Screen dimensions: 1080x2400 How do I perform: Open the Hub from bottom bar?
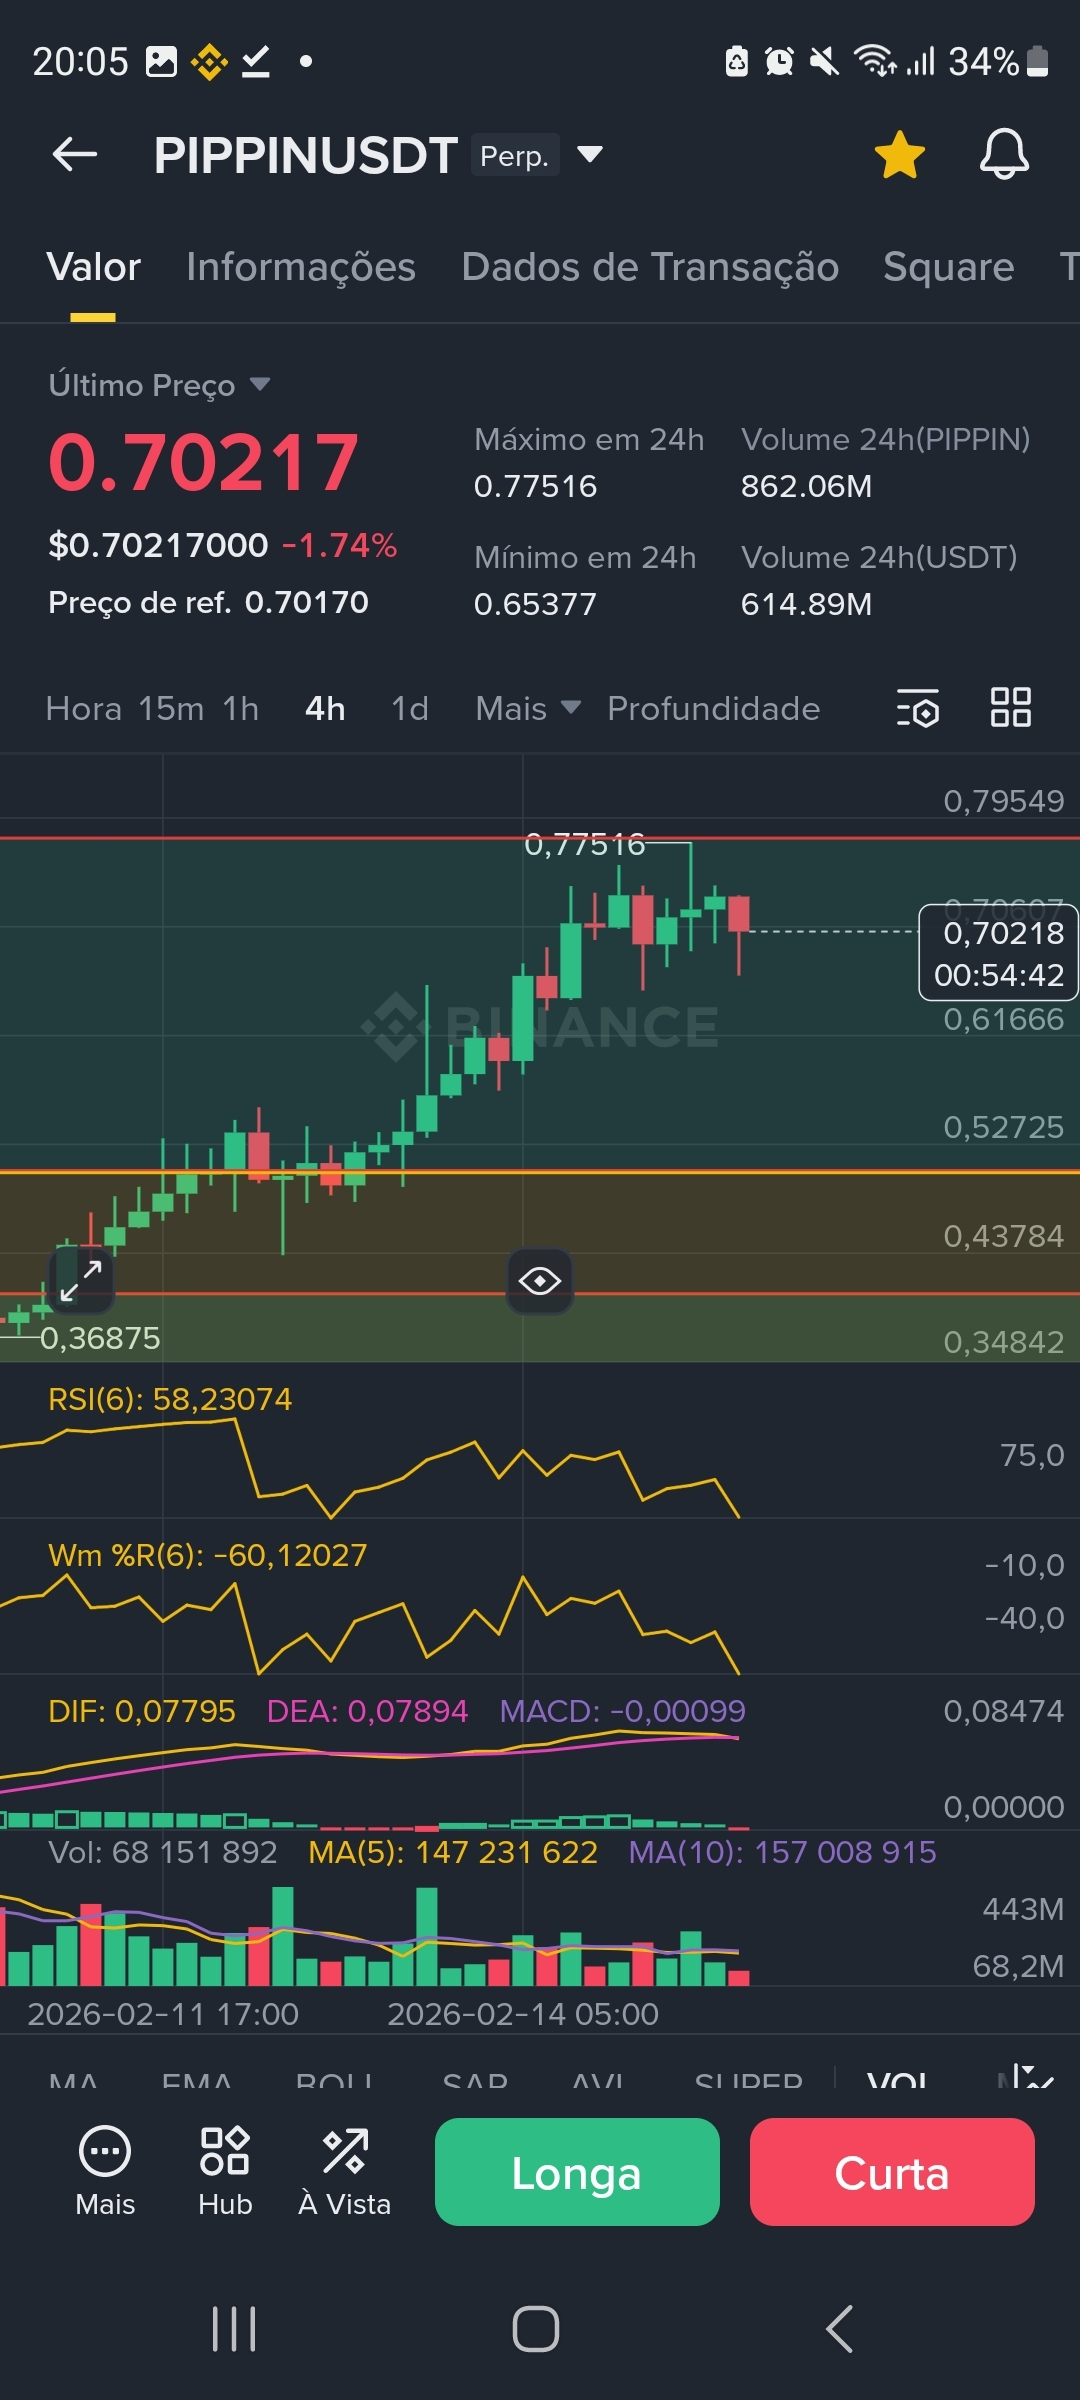[225, 2170]
